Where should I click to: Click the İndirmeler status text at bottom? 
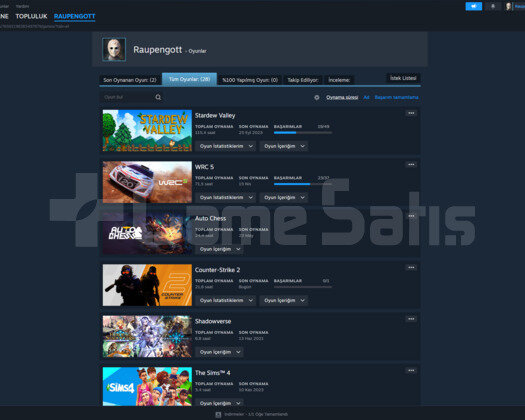click(256, 415)
